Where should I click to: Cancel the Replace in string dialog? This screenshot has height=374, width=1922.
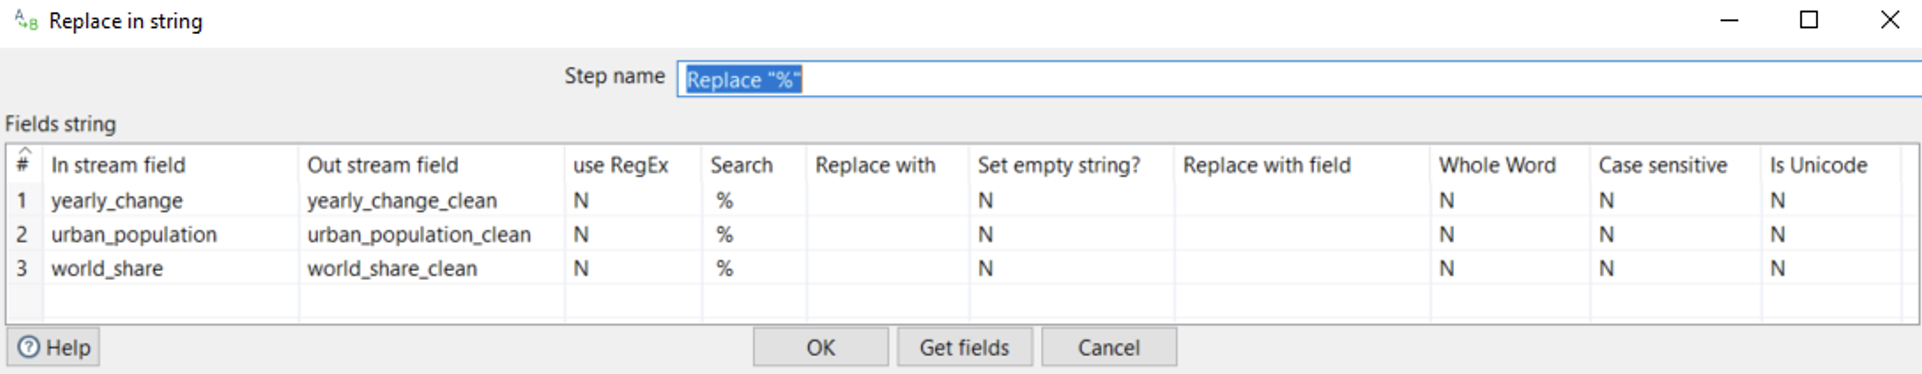(x=1108, y=347)
